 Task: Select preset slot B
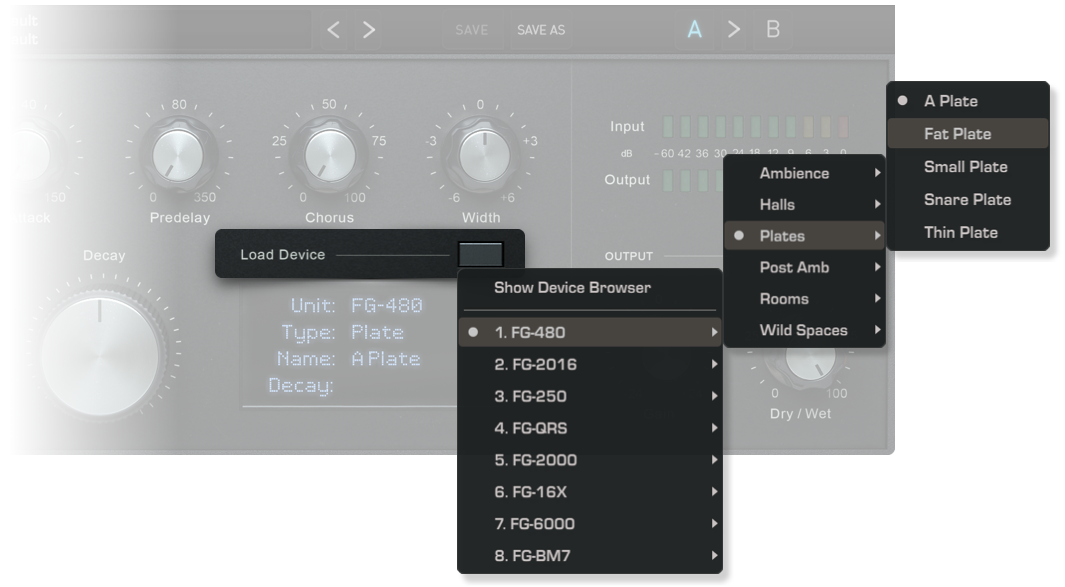773,29
